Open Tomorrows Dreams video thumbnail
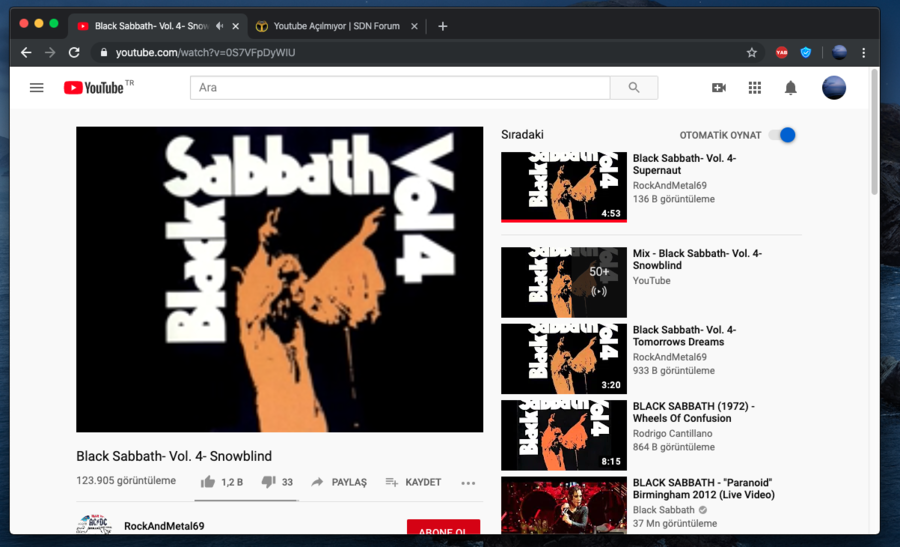Screen dimensions: 900x547 tap(564, 359)
